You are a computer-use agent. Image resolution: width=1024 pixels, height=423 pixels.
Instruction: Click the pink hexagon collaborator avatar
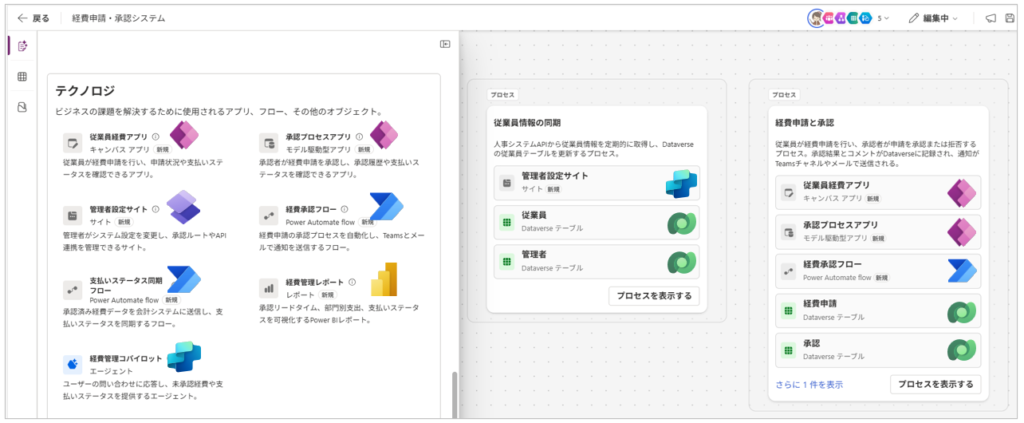[x=829, y=18]
